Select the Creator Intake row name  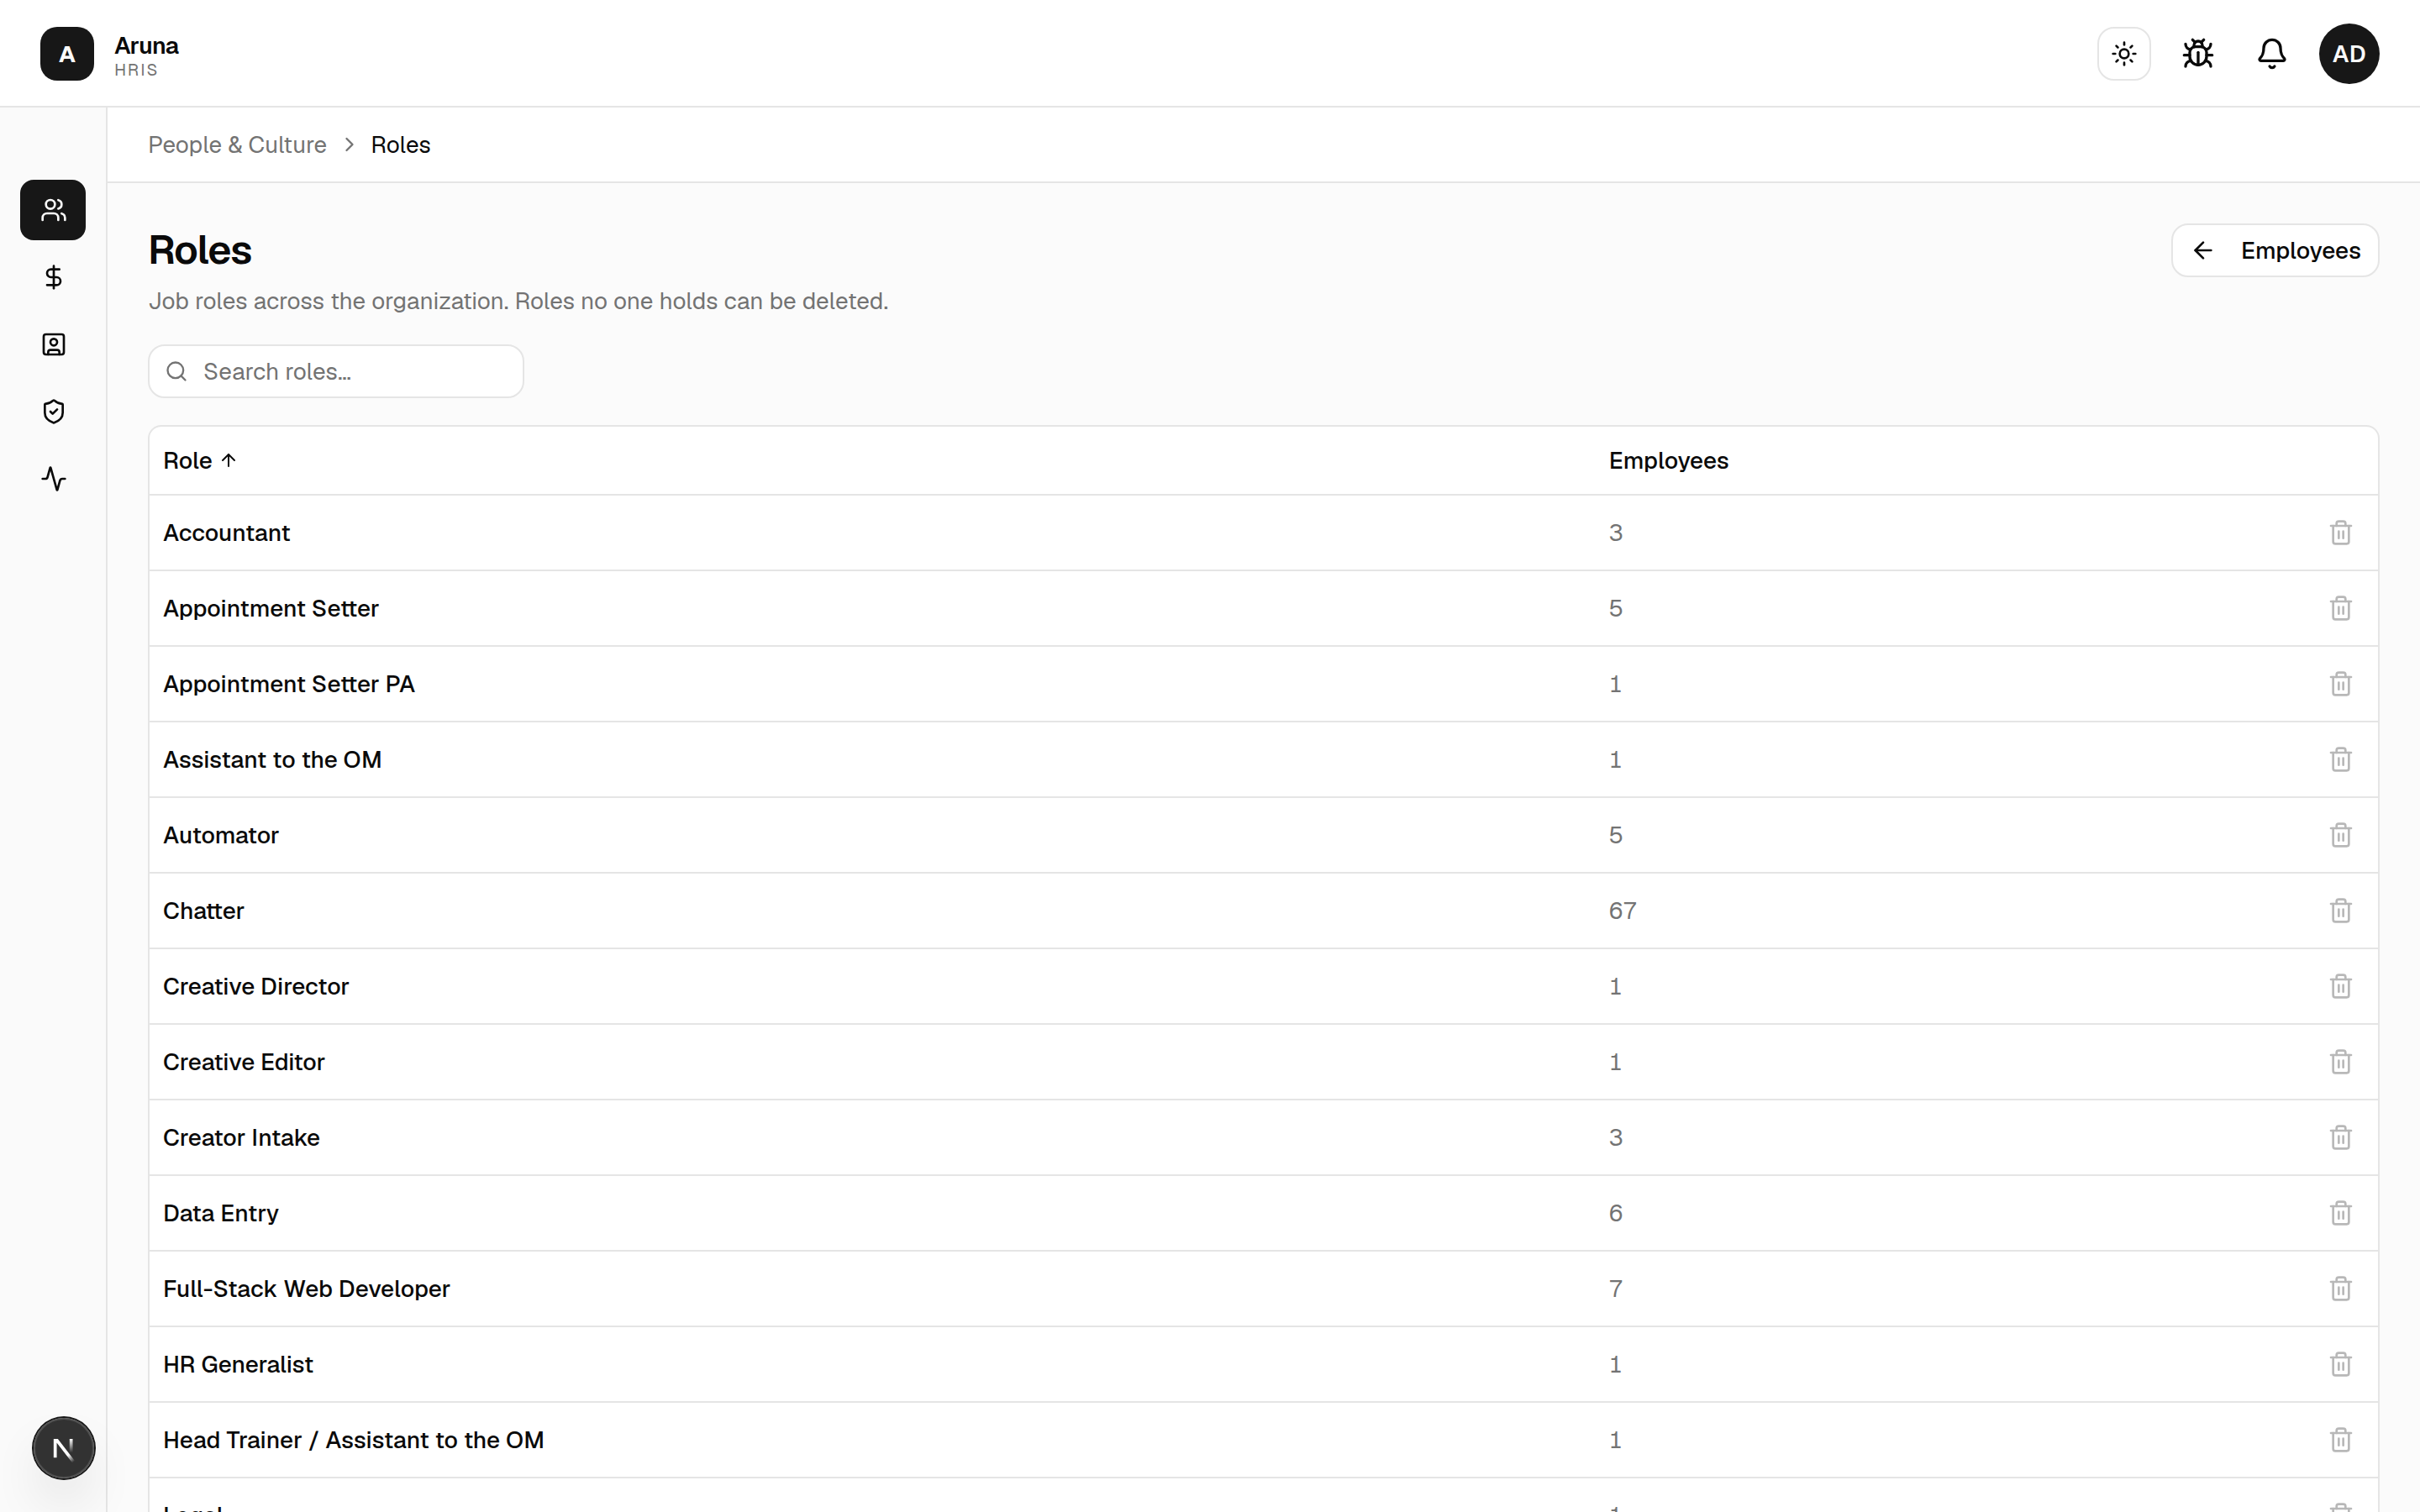[241, 1138]
